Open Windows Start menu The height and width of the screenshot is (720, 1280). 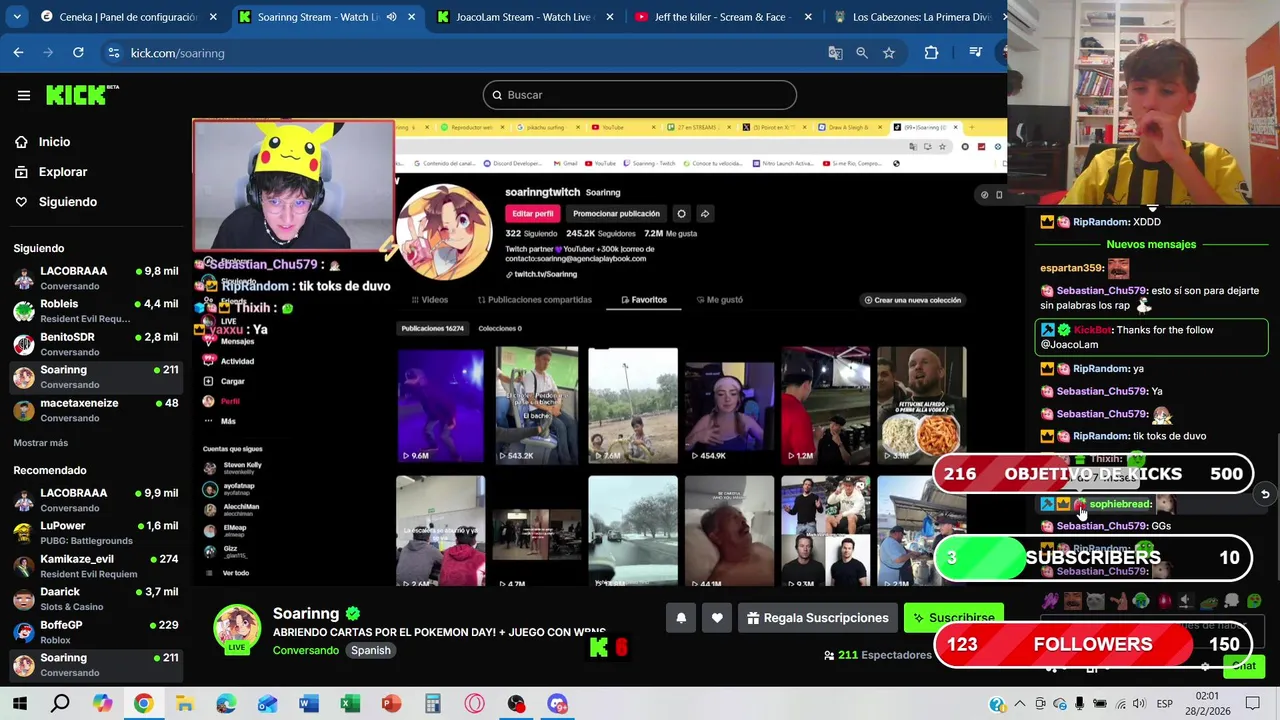pyautogui.click(x=20, y=704)
